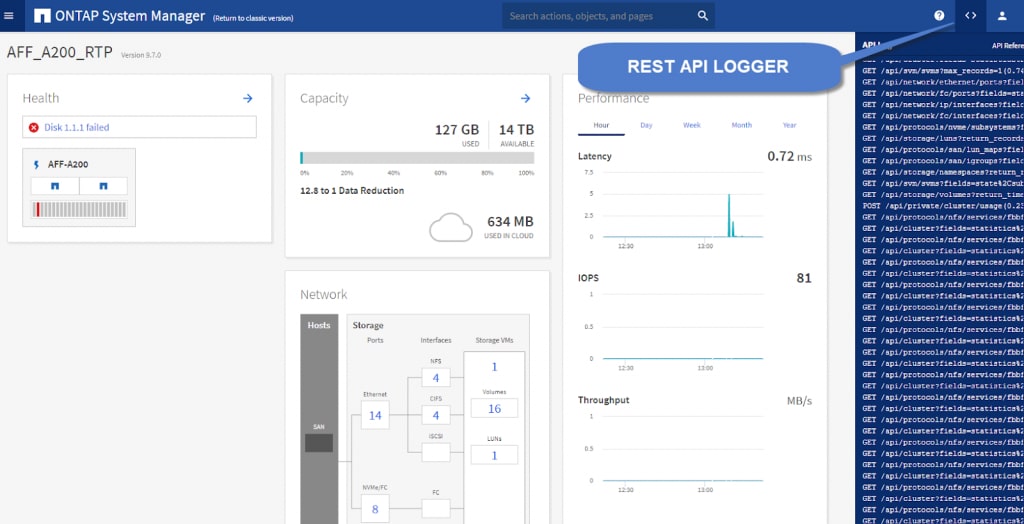Click the red Disk 1.1.1 failed error icon
Screen dimensions: 1024x524
(x=34, y=127)
